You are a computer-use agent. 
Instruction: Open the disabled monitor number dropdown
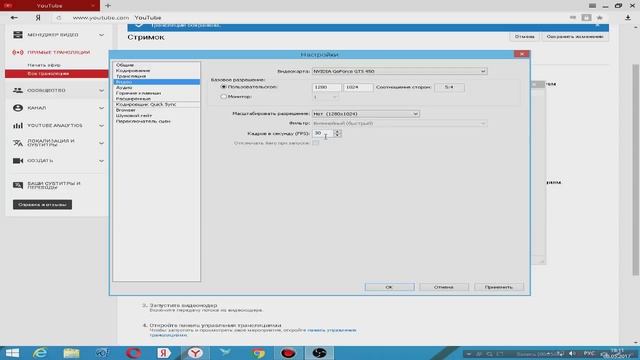point(325,97)
